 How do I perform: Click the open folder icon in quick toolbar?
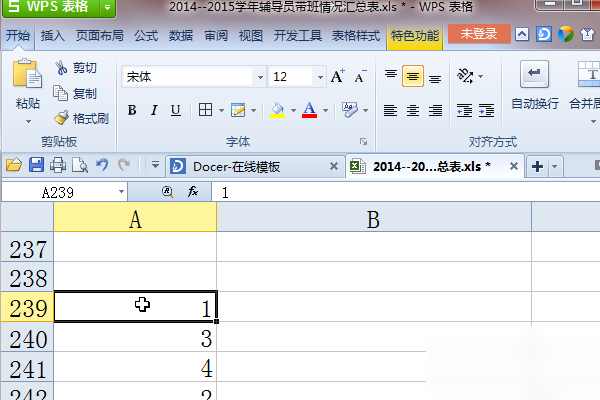(x=14, y=165)
